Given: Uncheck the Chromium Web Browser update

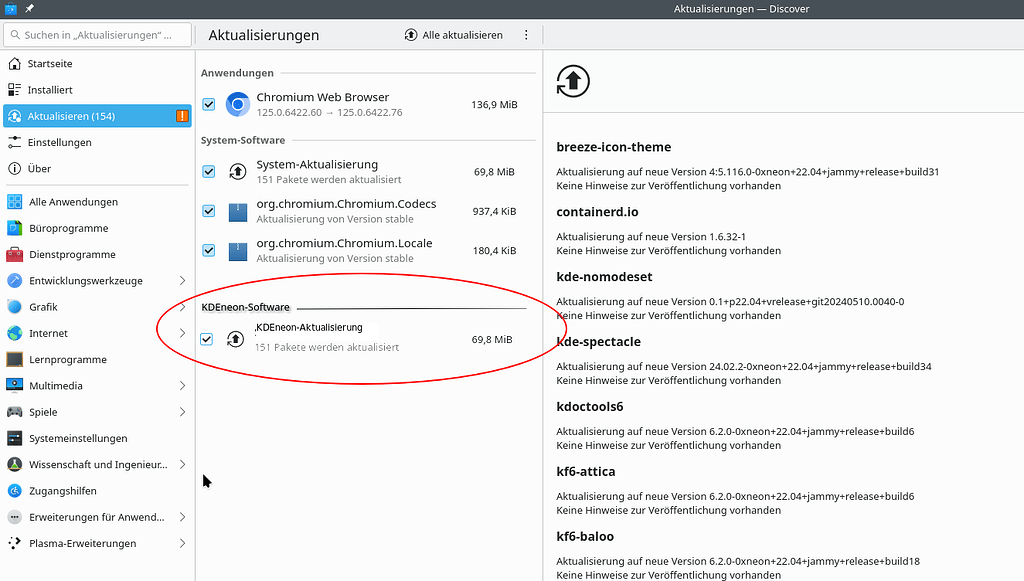Looking at the screenshot, I should click(x=208, y=104).
